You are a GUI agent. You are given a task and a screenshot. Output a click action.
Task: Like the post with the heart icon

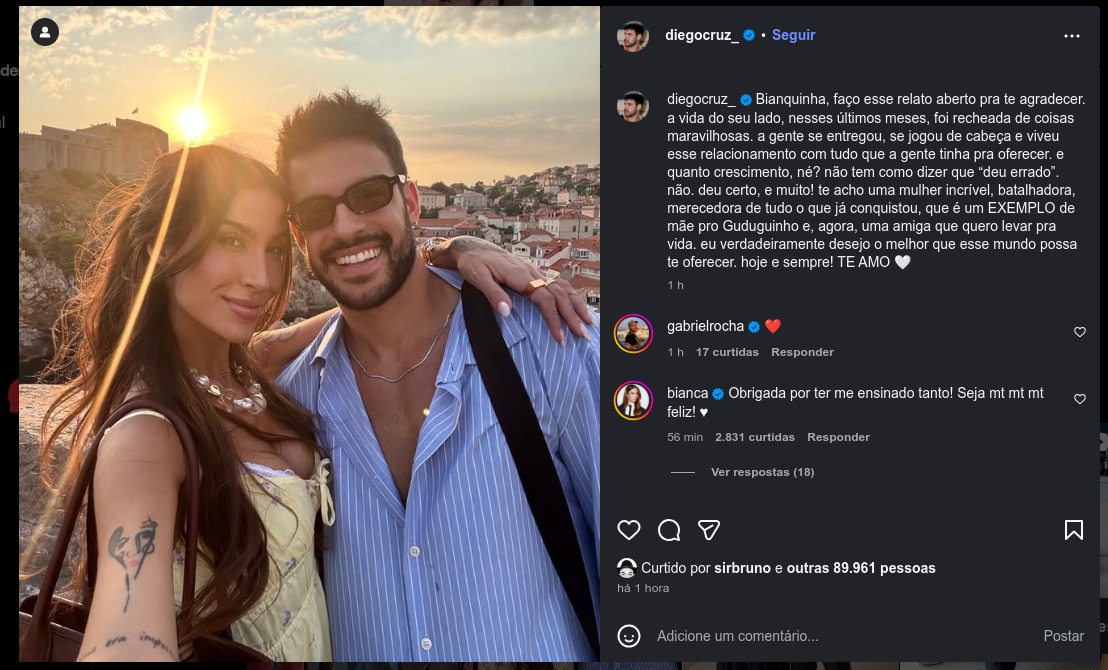(628, 530)
